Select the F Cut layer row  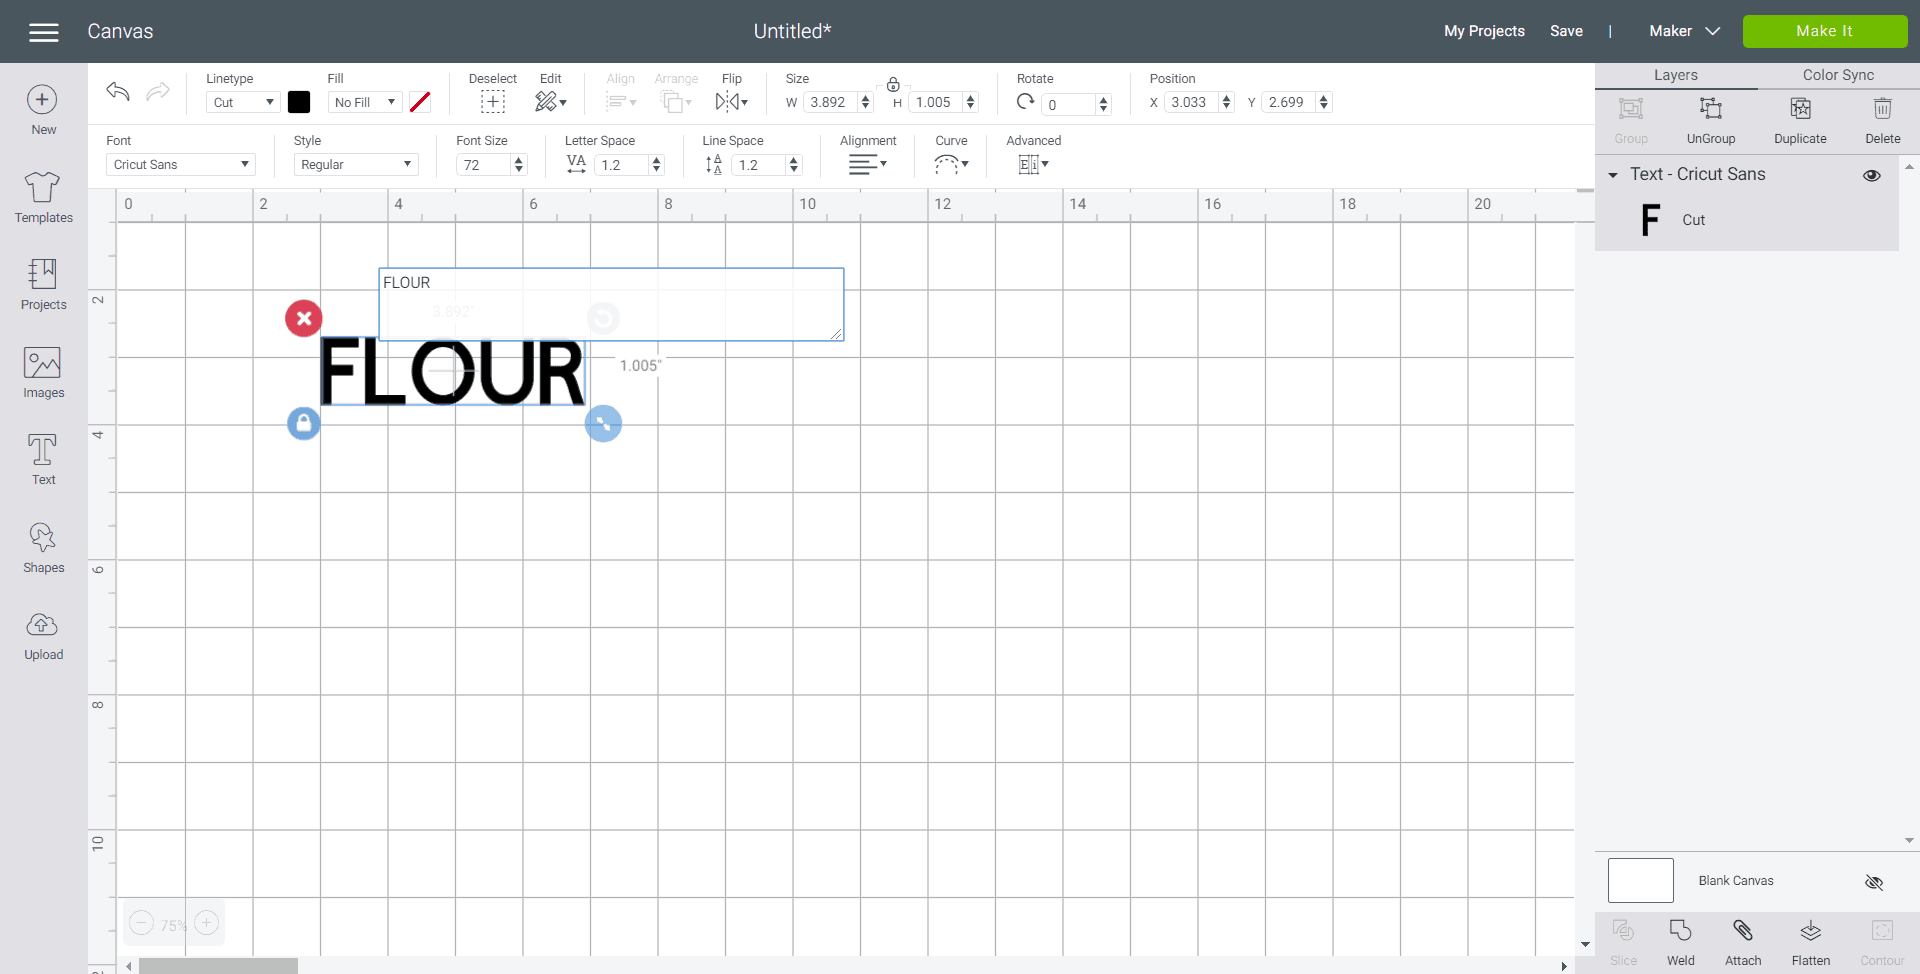point(1746,220)
